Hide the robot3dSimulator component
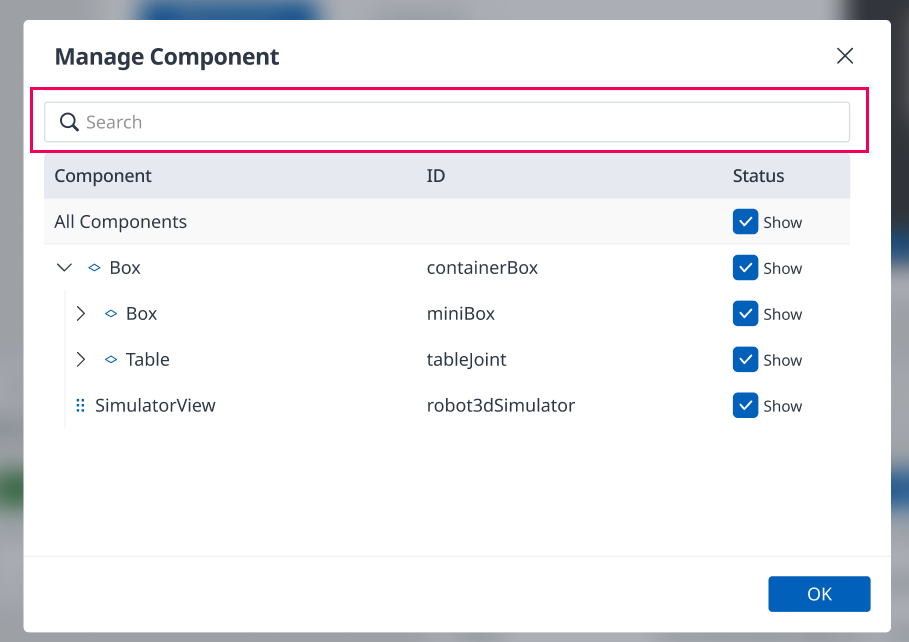909x642 pixels. 745,405
